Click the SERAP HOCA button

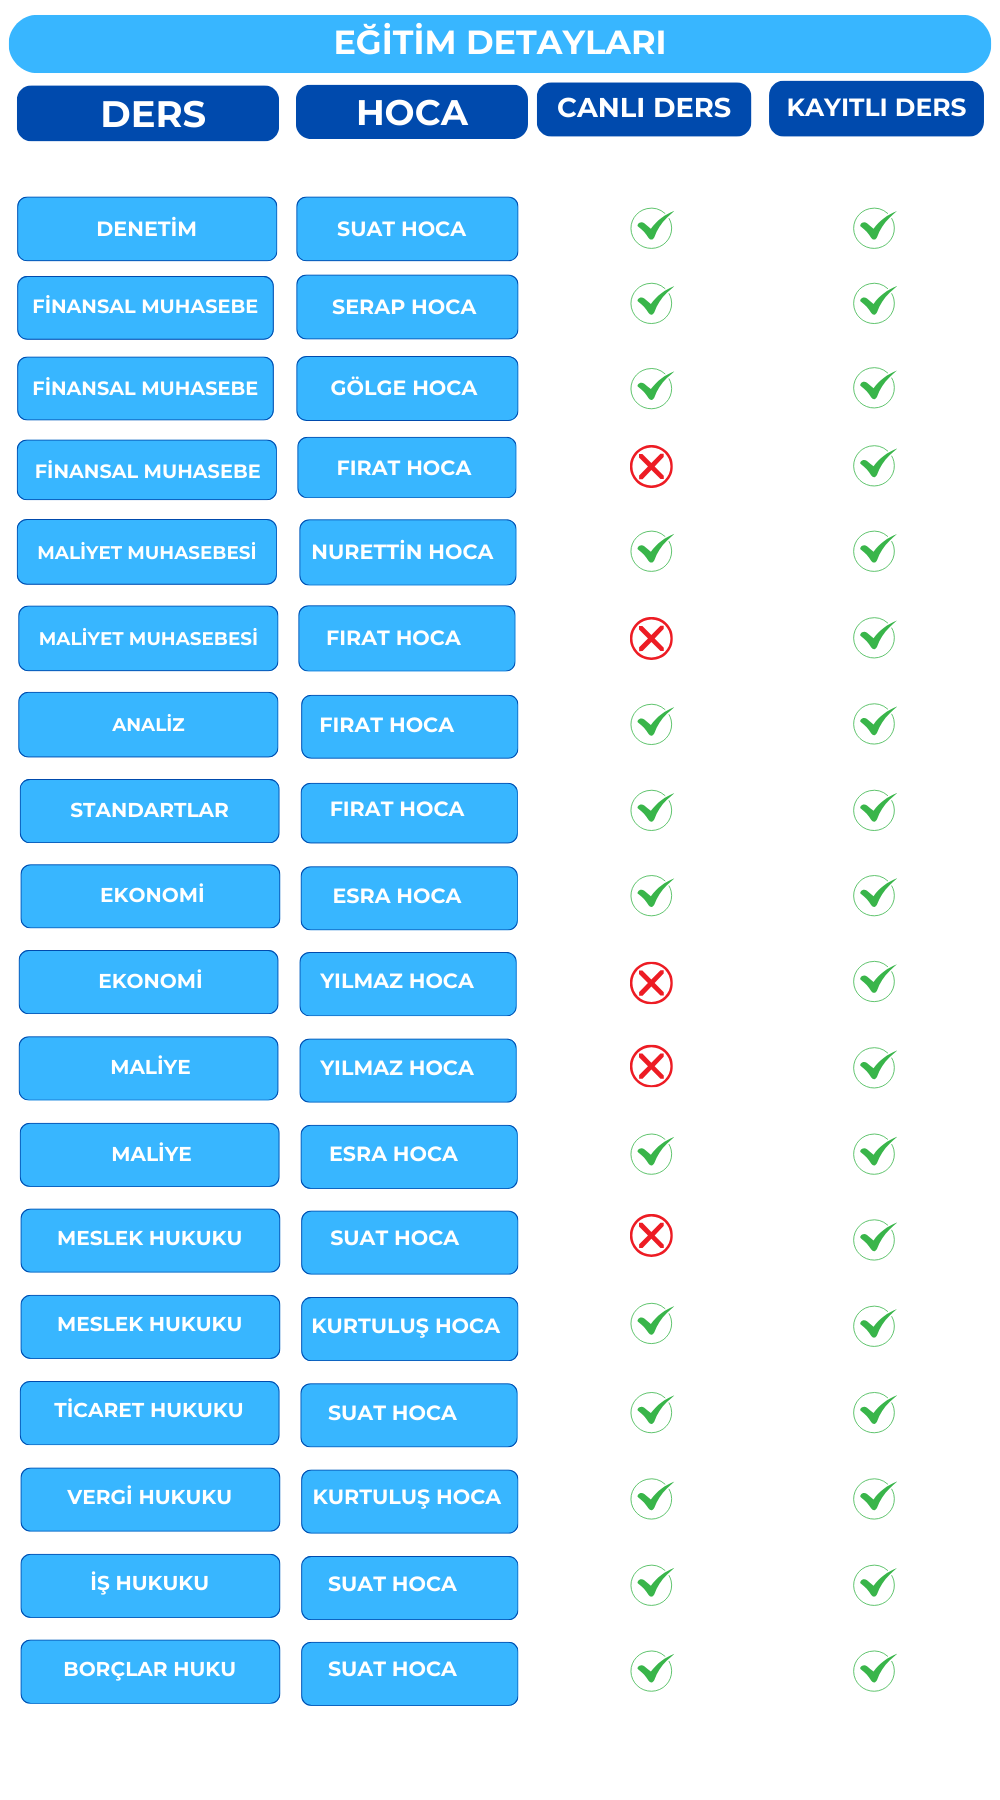[x=407, y=307]
